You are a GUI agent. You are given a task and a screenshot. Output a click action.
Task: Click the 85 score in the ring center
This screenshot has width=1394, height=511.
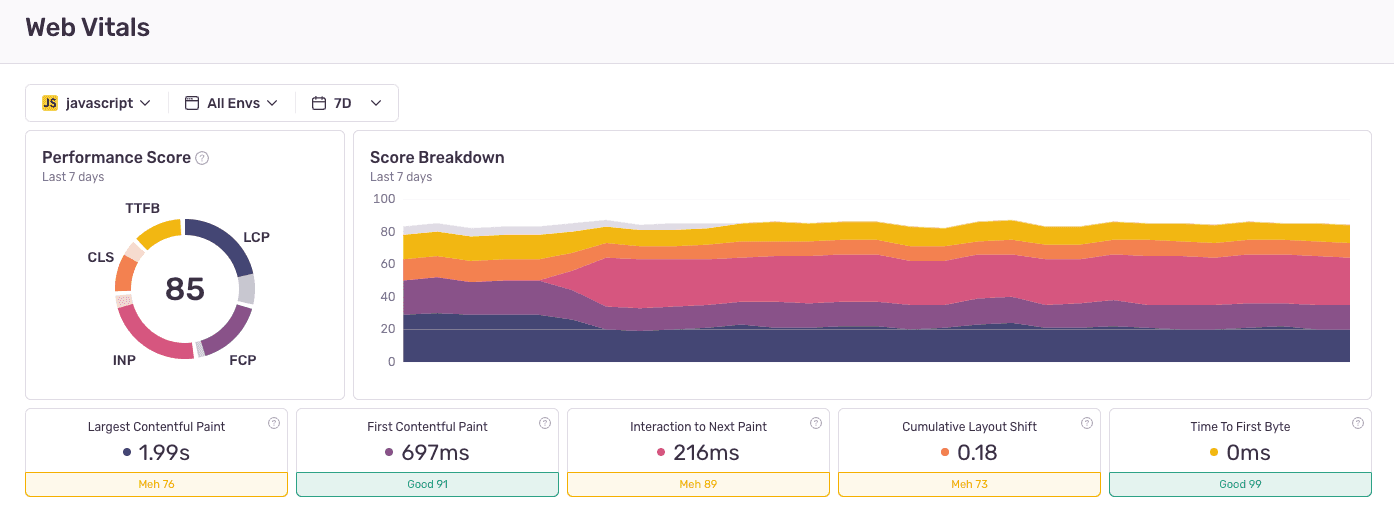(x=185, y=289)
